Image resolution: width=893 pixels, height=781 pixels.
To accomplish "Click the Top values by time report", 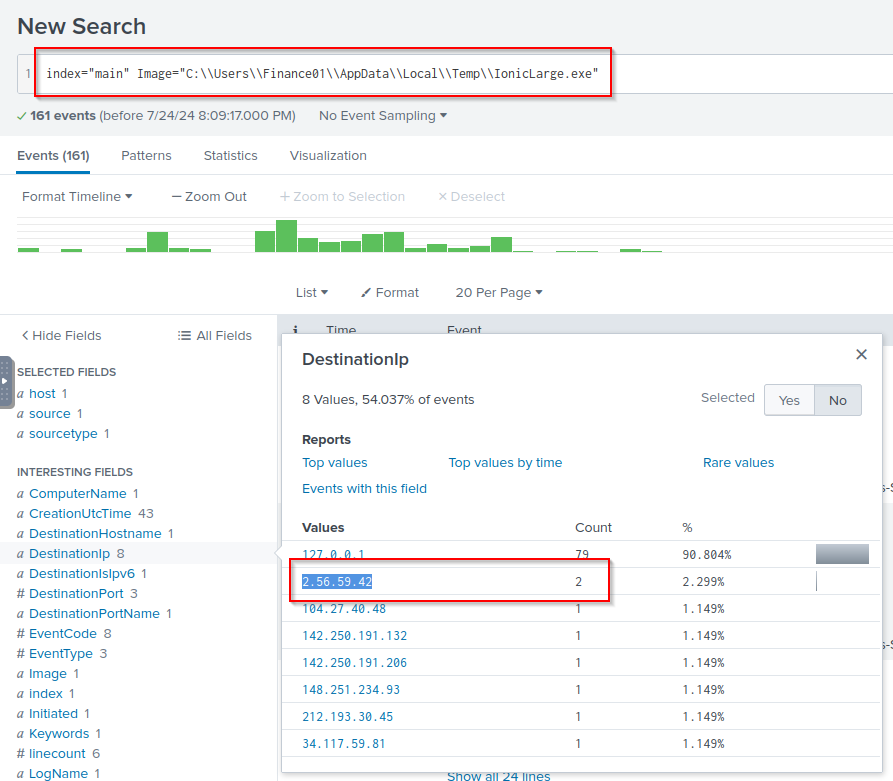I will (x=505, y=463).
